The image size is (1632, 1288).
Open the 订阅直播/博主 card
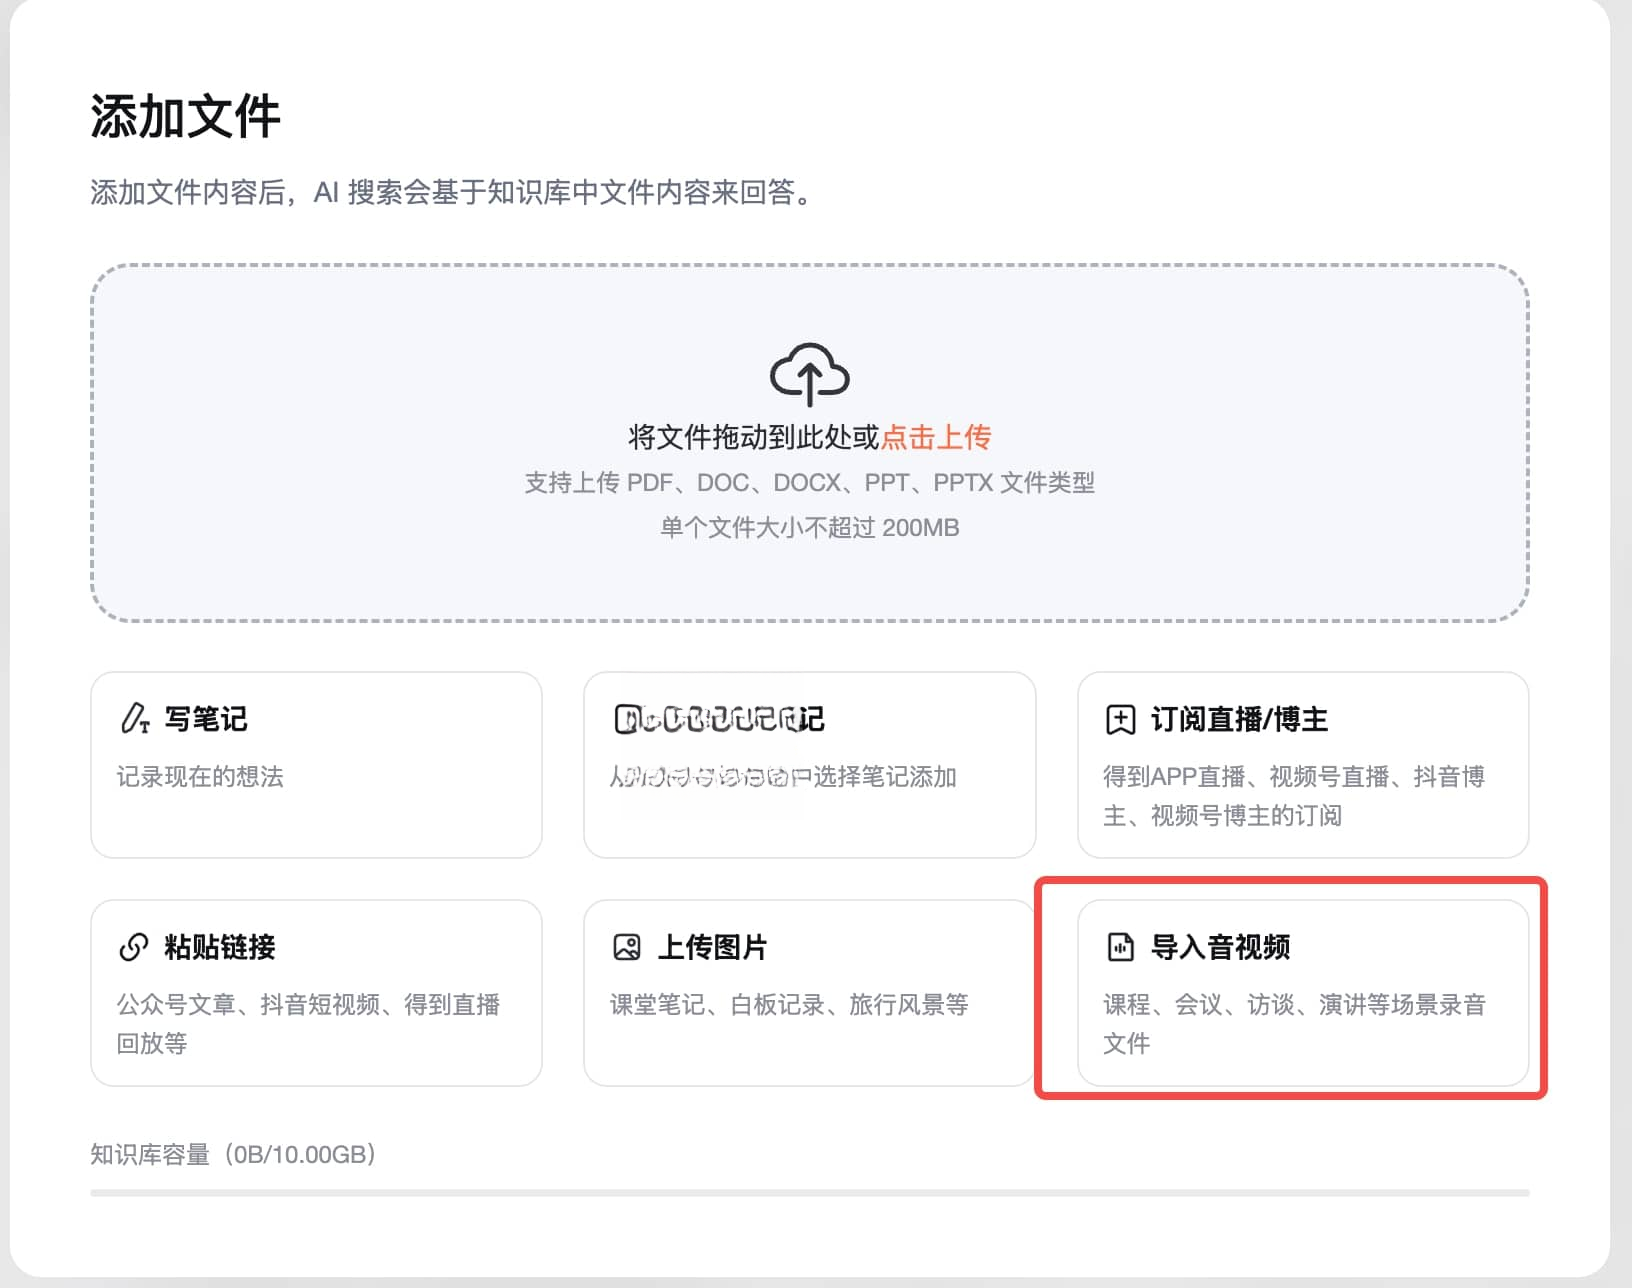pos(1302,764)
